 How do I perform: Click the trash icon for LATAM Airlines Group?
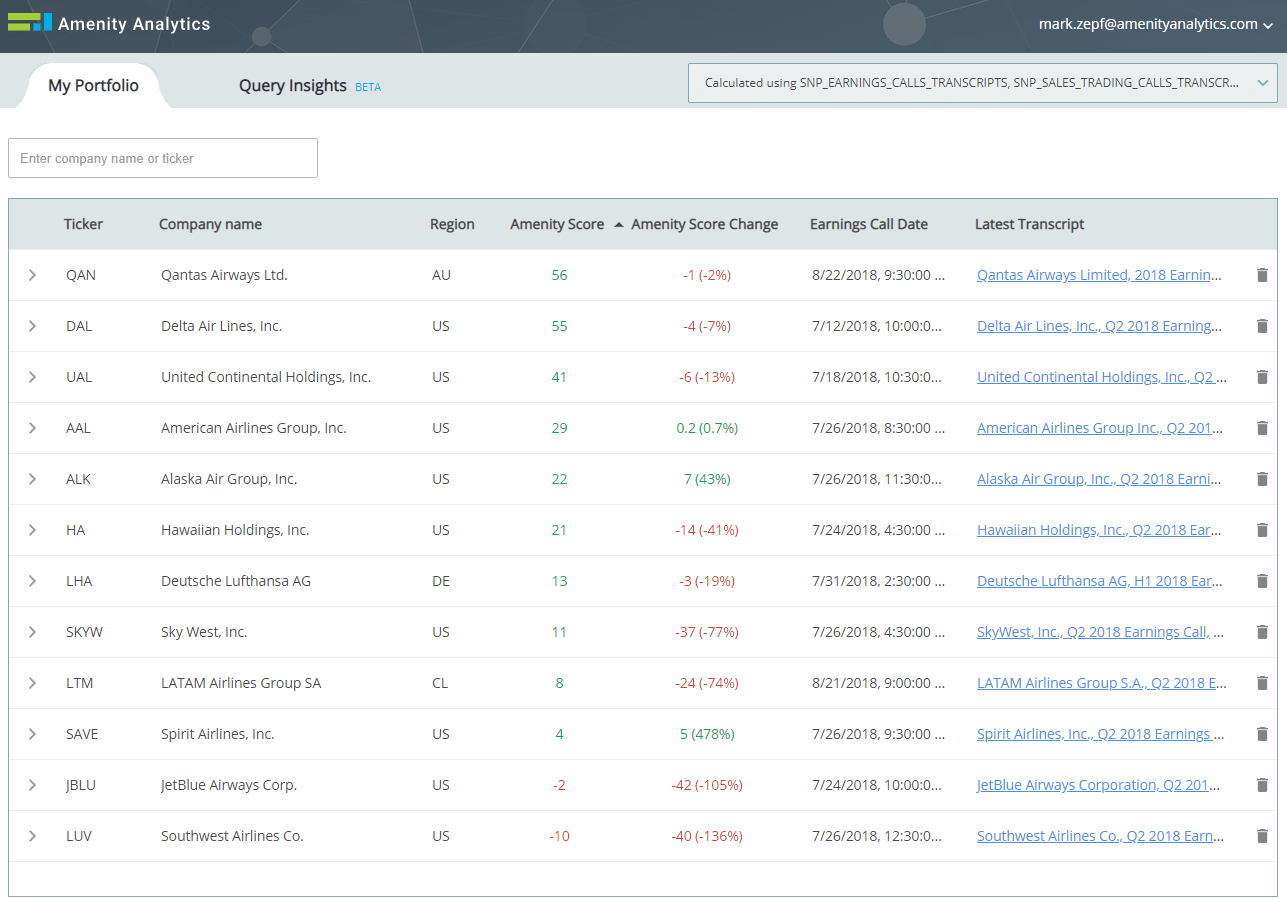tap(1262, 683)
